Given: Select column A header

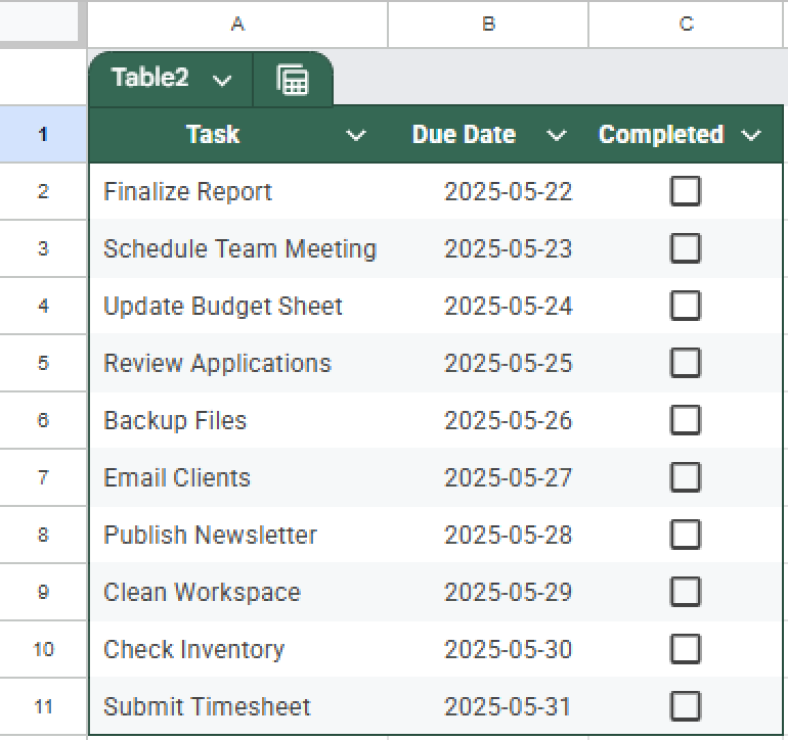Looking at the screenshot, I should [x=237, y=24].
